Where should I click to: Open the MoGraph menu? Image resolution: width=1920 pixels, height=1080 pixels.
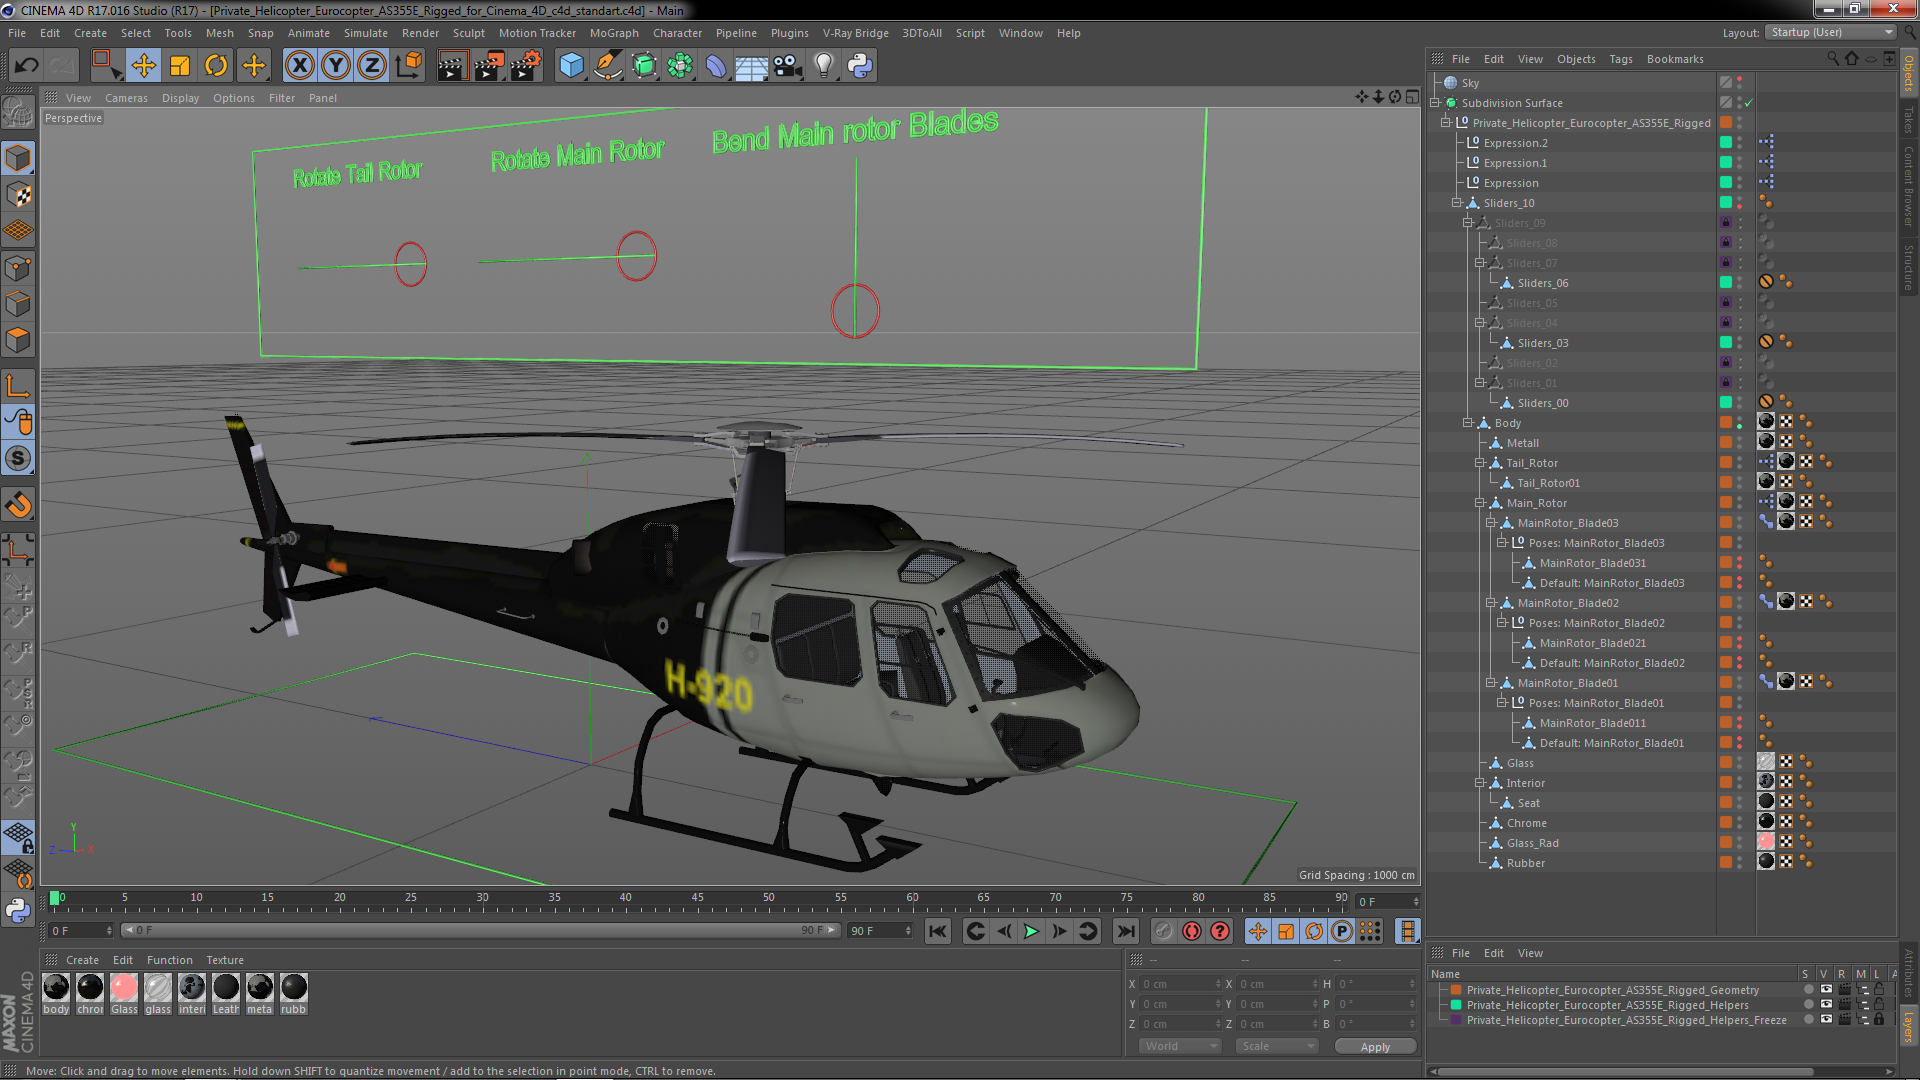(x=614, y=33)
